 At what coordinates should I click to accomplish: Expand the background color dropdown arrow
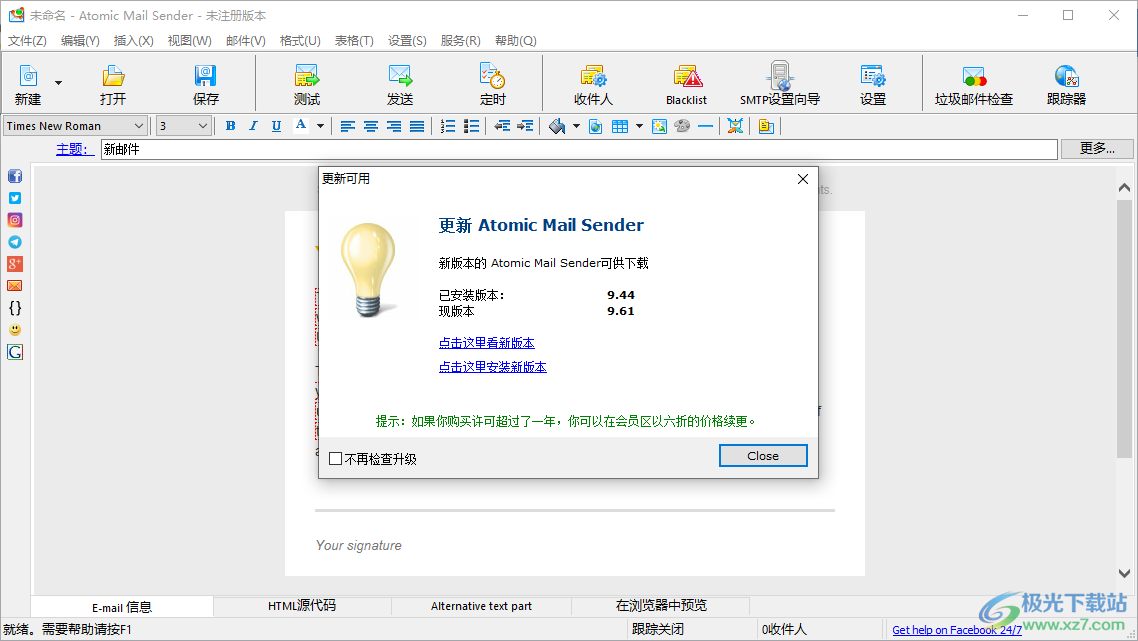coord(576,126)
